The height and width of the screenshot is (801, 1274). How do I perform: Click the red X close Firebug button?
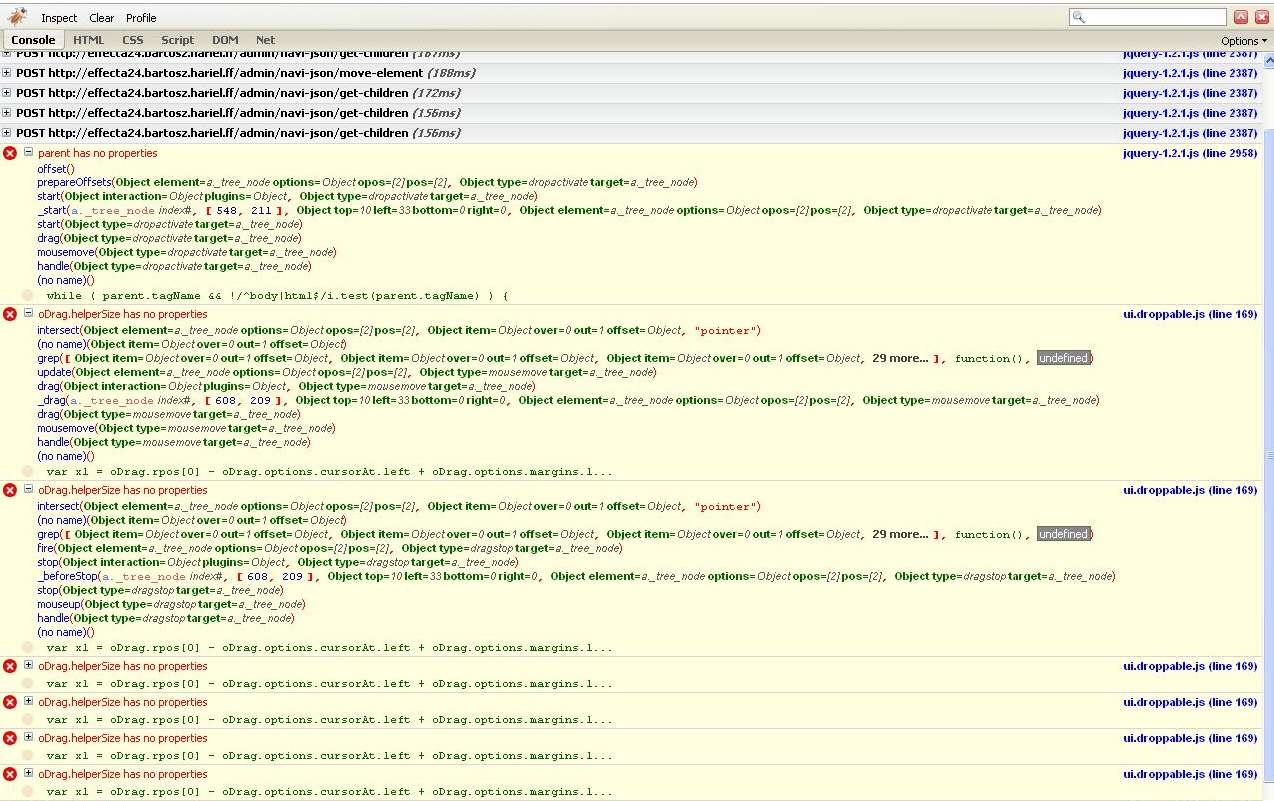point(1260,17)
